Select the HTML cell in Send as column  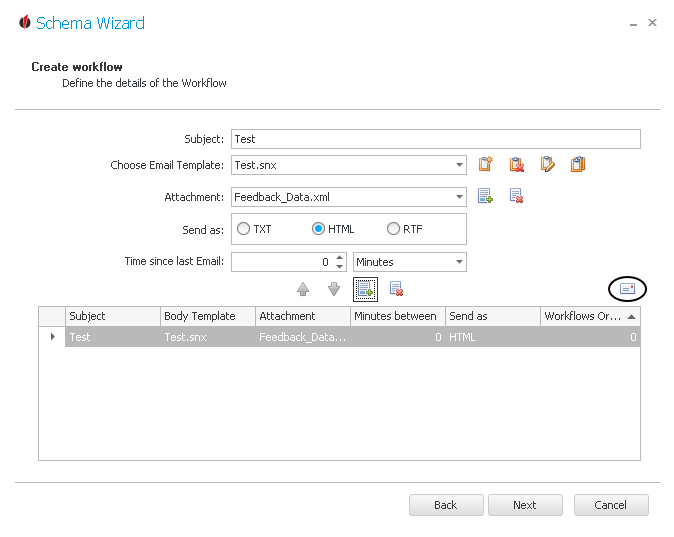tap(493, 337)
